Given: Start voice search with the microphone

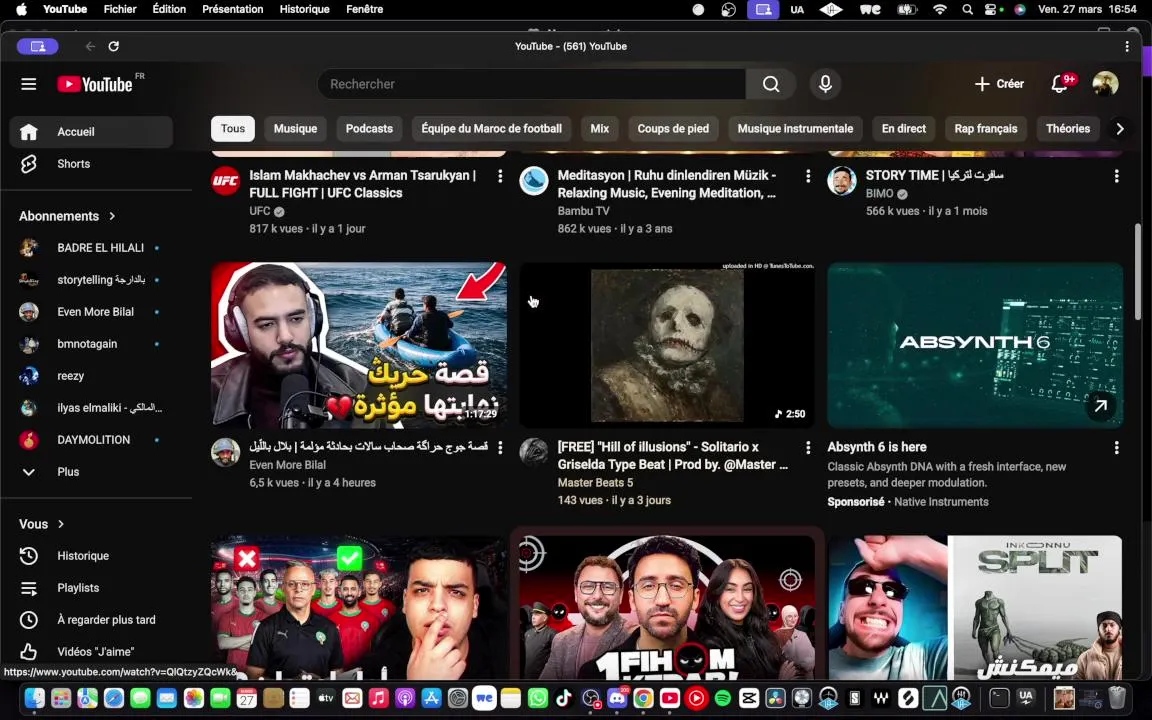Looking at the screenshot, I should [x=825, y=84].
